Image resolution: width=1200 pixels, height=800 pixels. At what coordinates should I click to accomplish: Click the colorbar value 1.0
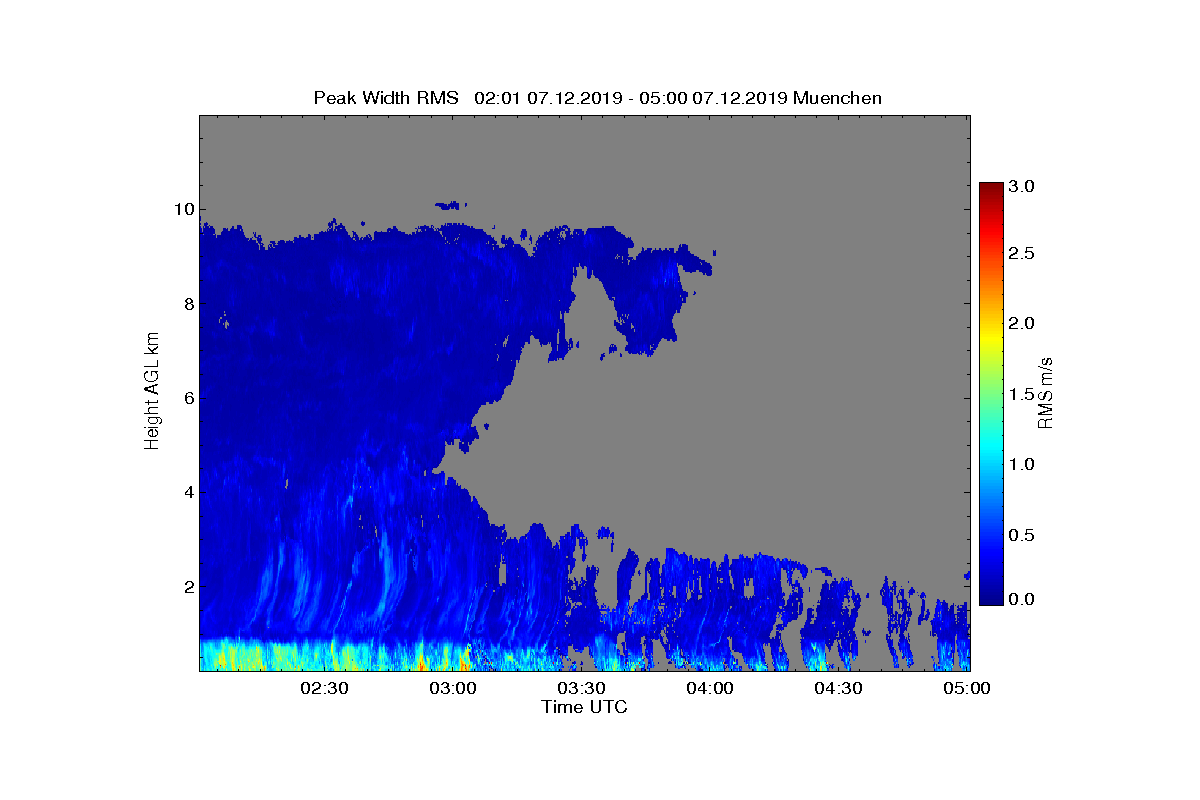point(1020,464)
